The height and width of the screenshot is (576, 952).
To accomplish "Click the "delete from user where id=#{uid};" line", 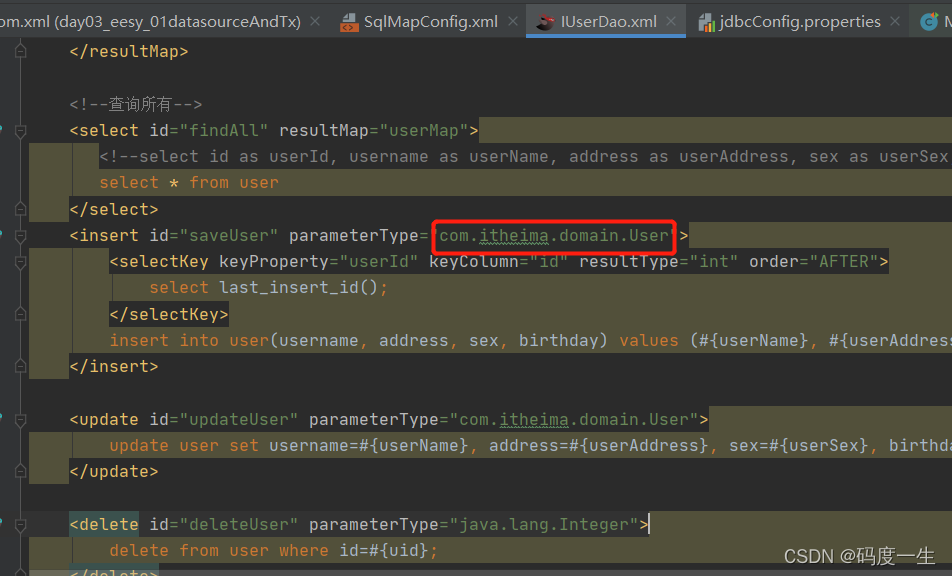I will tap(273, 551).
